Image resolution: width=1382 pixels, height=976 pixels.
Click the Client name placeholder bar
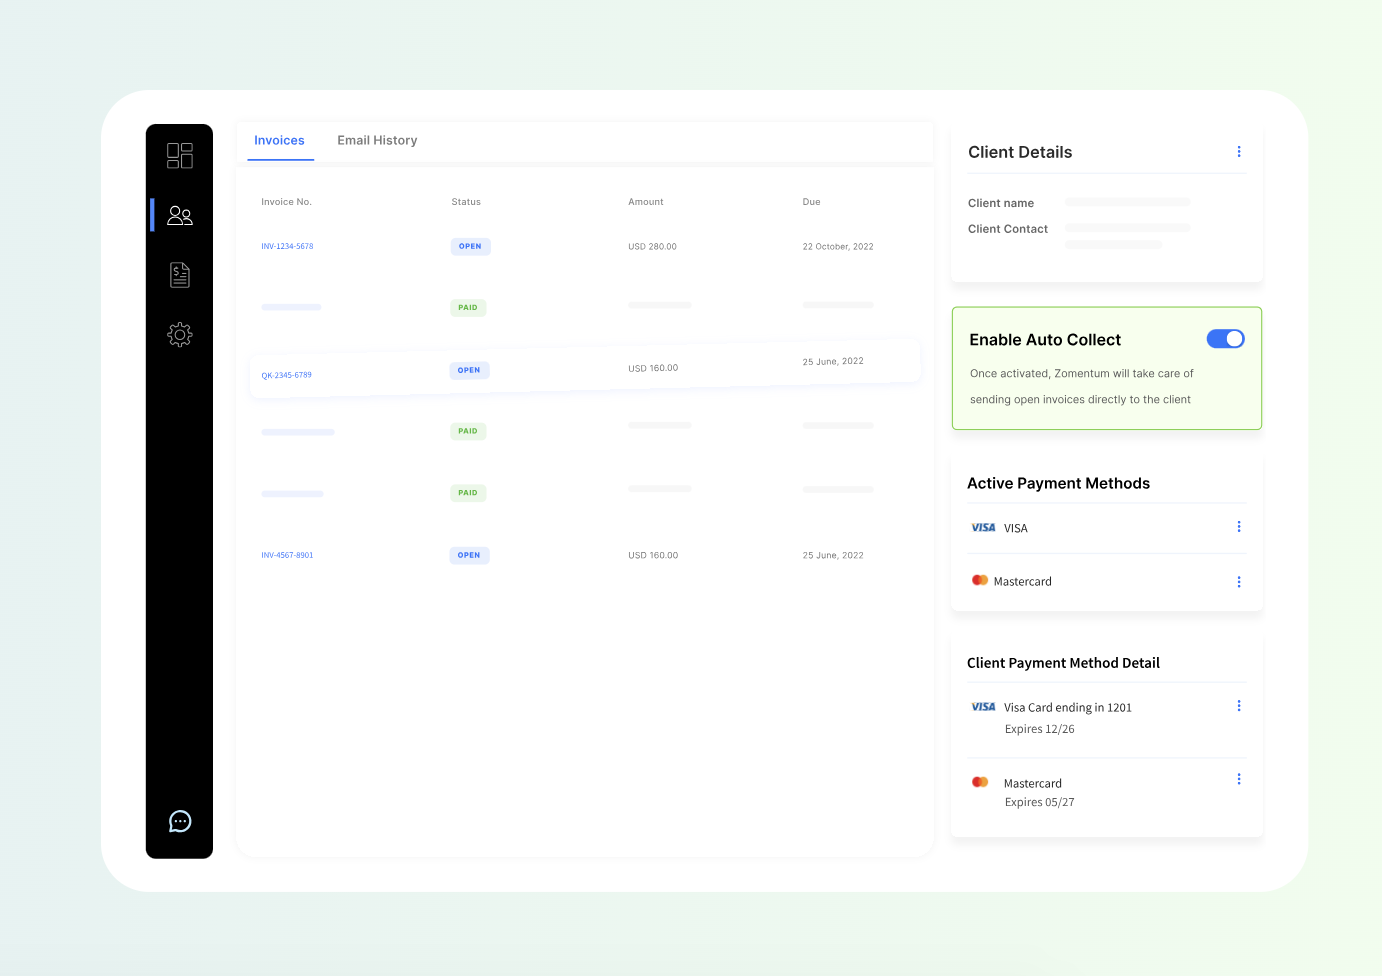click(x=1127, y=202)
